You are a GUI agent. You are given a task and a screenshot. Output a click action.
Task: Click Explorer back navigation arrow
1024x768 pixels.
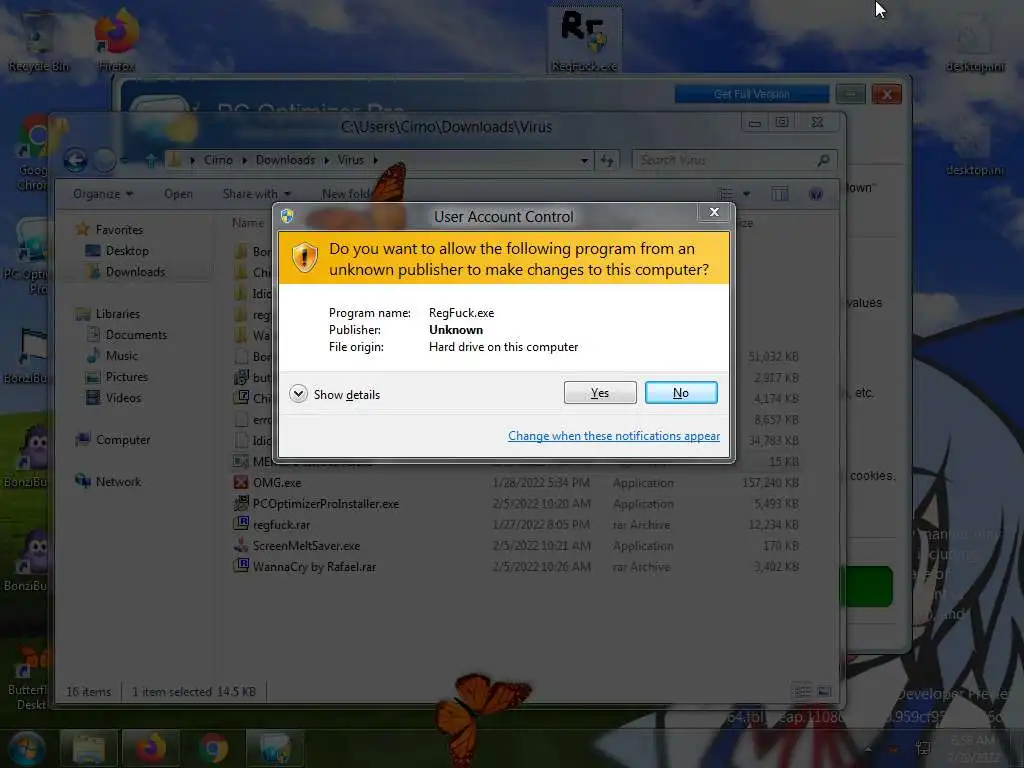[x=76, y=160]
